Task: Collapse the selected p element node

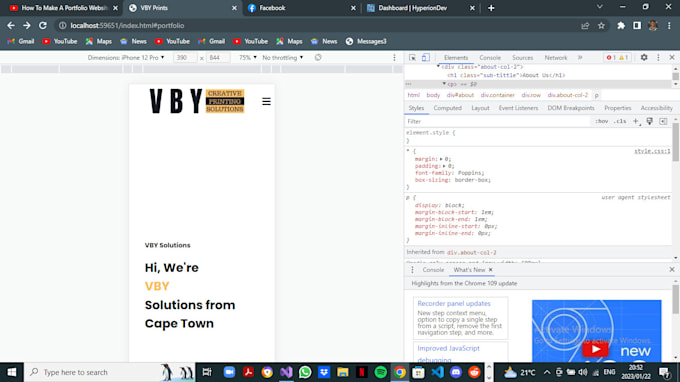Action: (x=444, y=84)
